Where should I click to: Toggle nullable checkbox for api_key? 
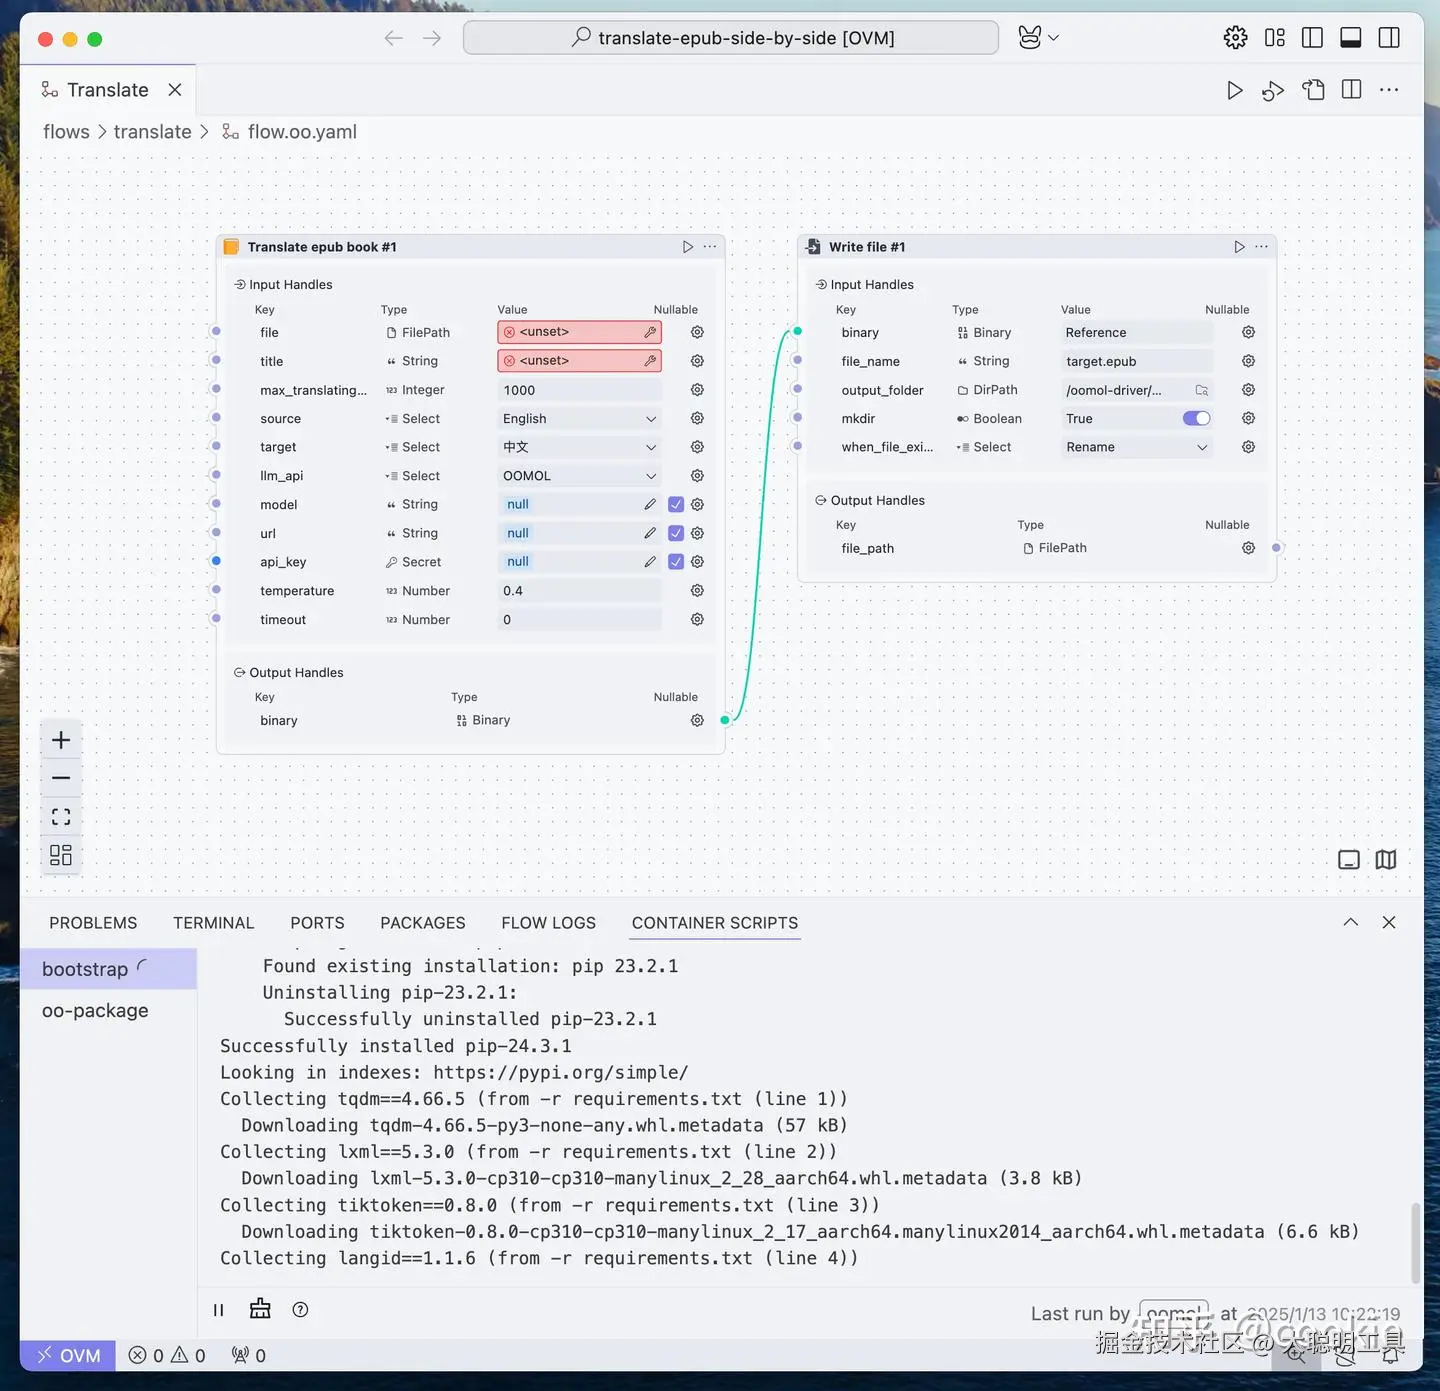[676, 562]
